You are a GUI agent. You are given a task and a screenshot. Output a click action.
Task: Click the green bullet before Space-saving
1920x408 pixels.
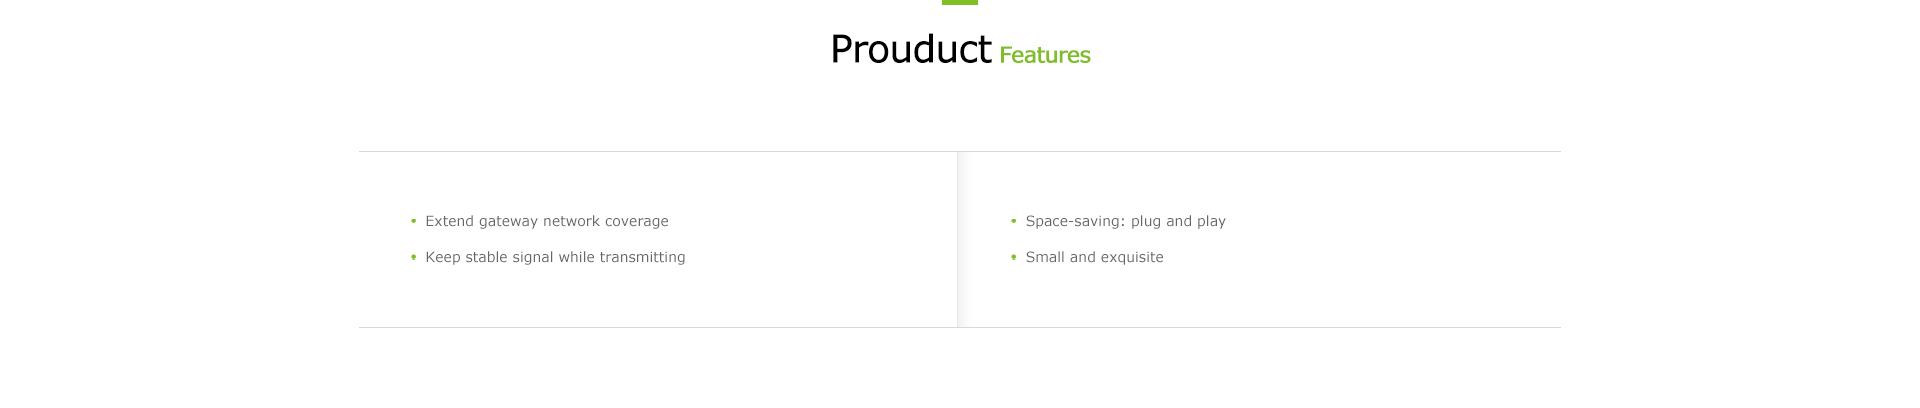pyautogui.click(x=1013, y=221)
